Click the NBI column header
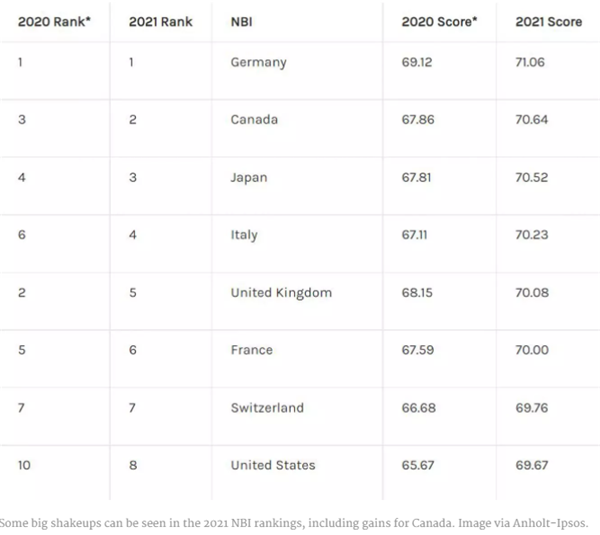 click(241, 22)
